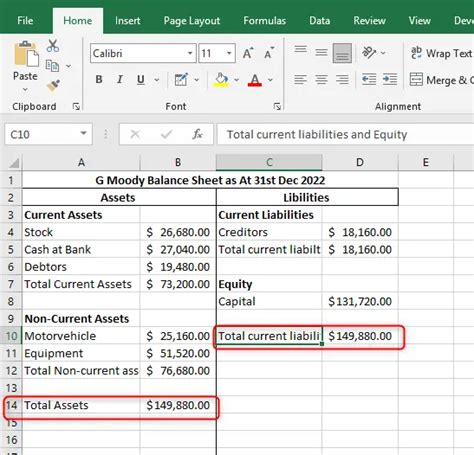Increase indent
Viewport: 474px width, 455px height.
[x=390, y=80]
